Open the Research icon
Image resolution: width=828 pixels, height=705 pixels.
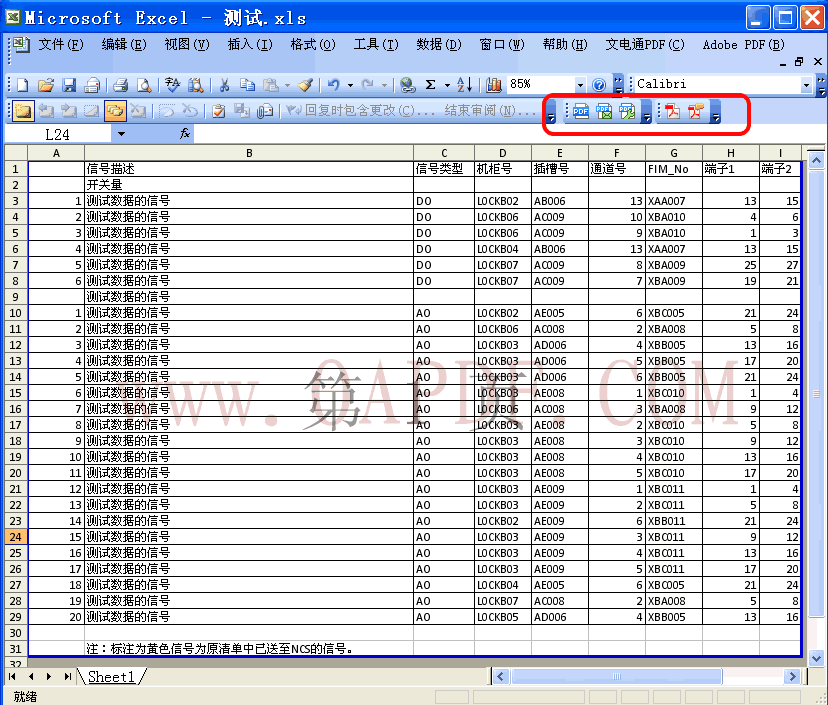[x=195, y=84]
